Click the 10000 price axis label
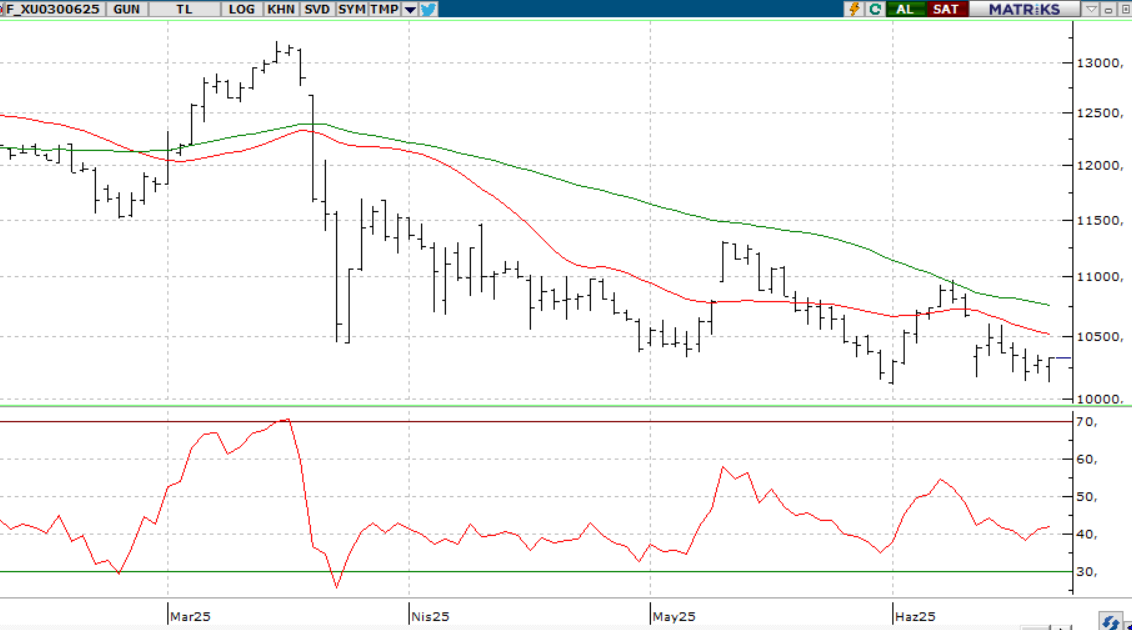 coord(1100,398)
